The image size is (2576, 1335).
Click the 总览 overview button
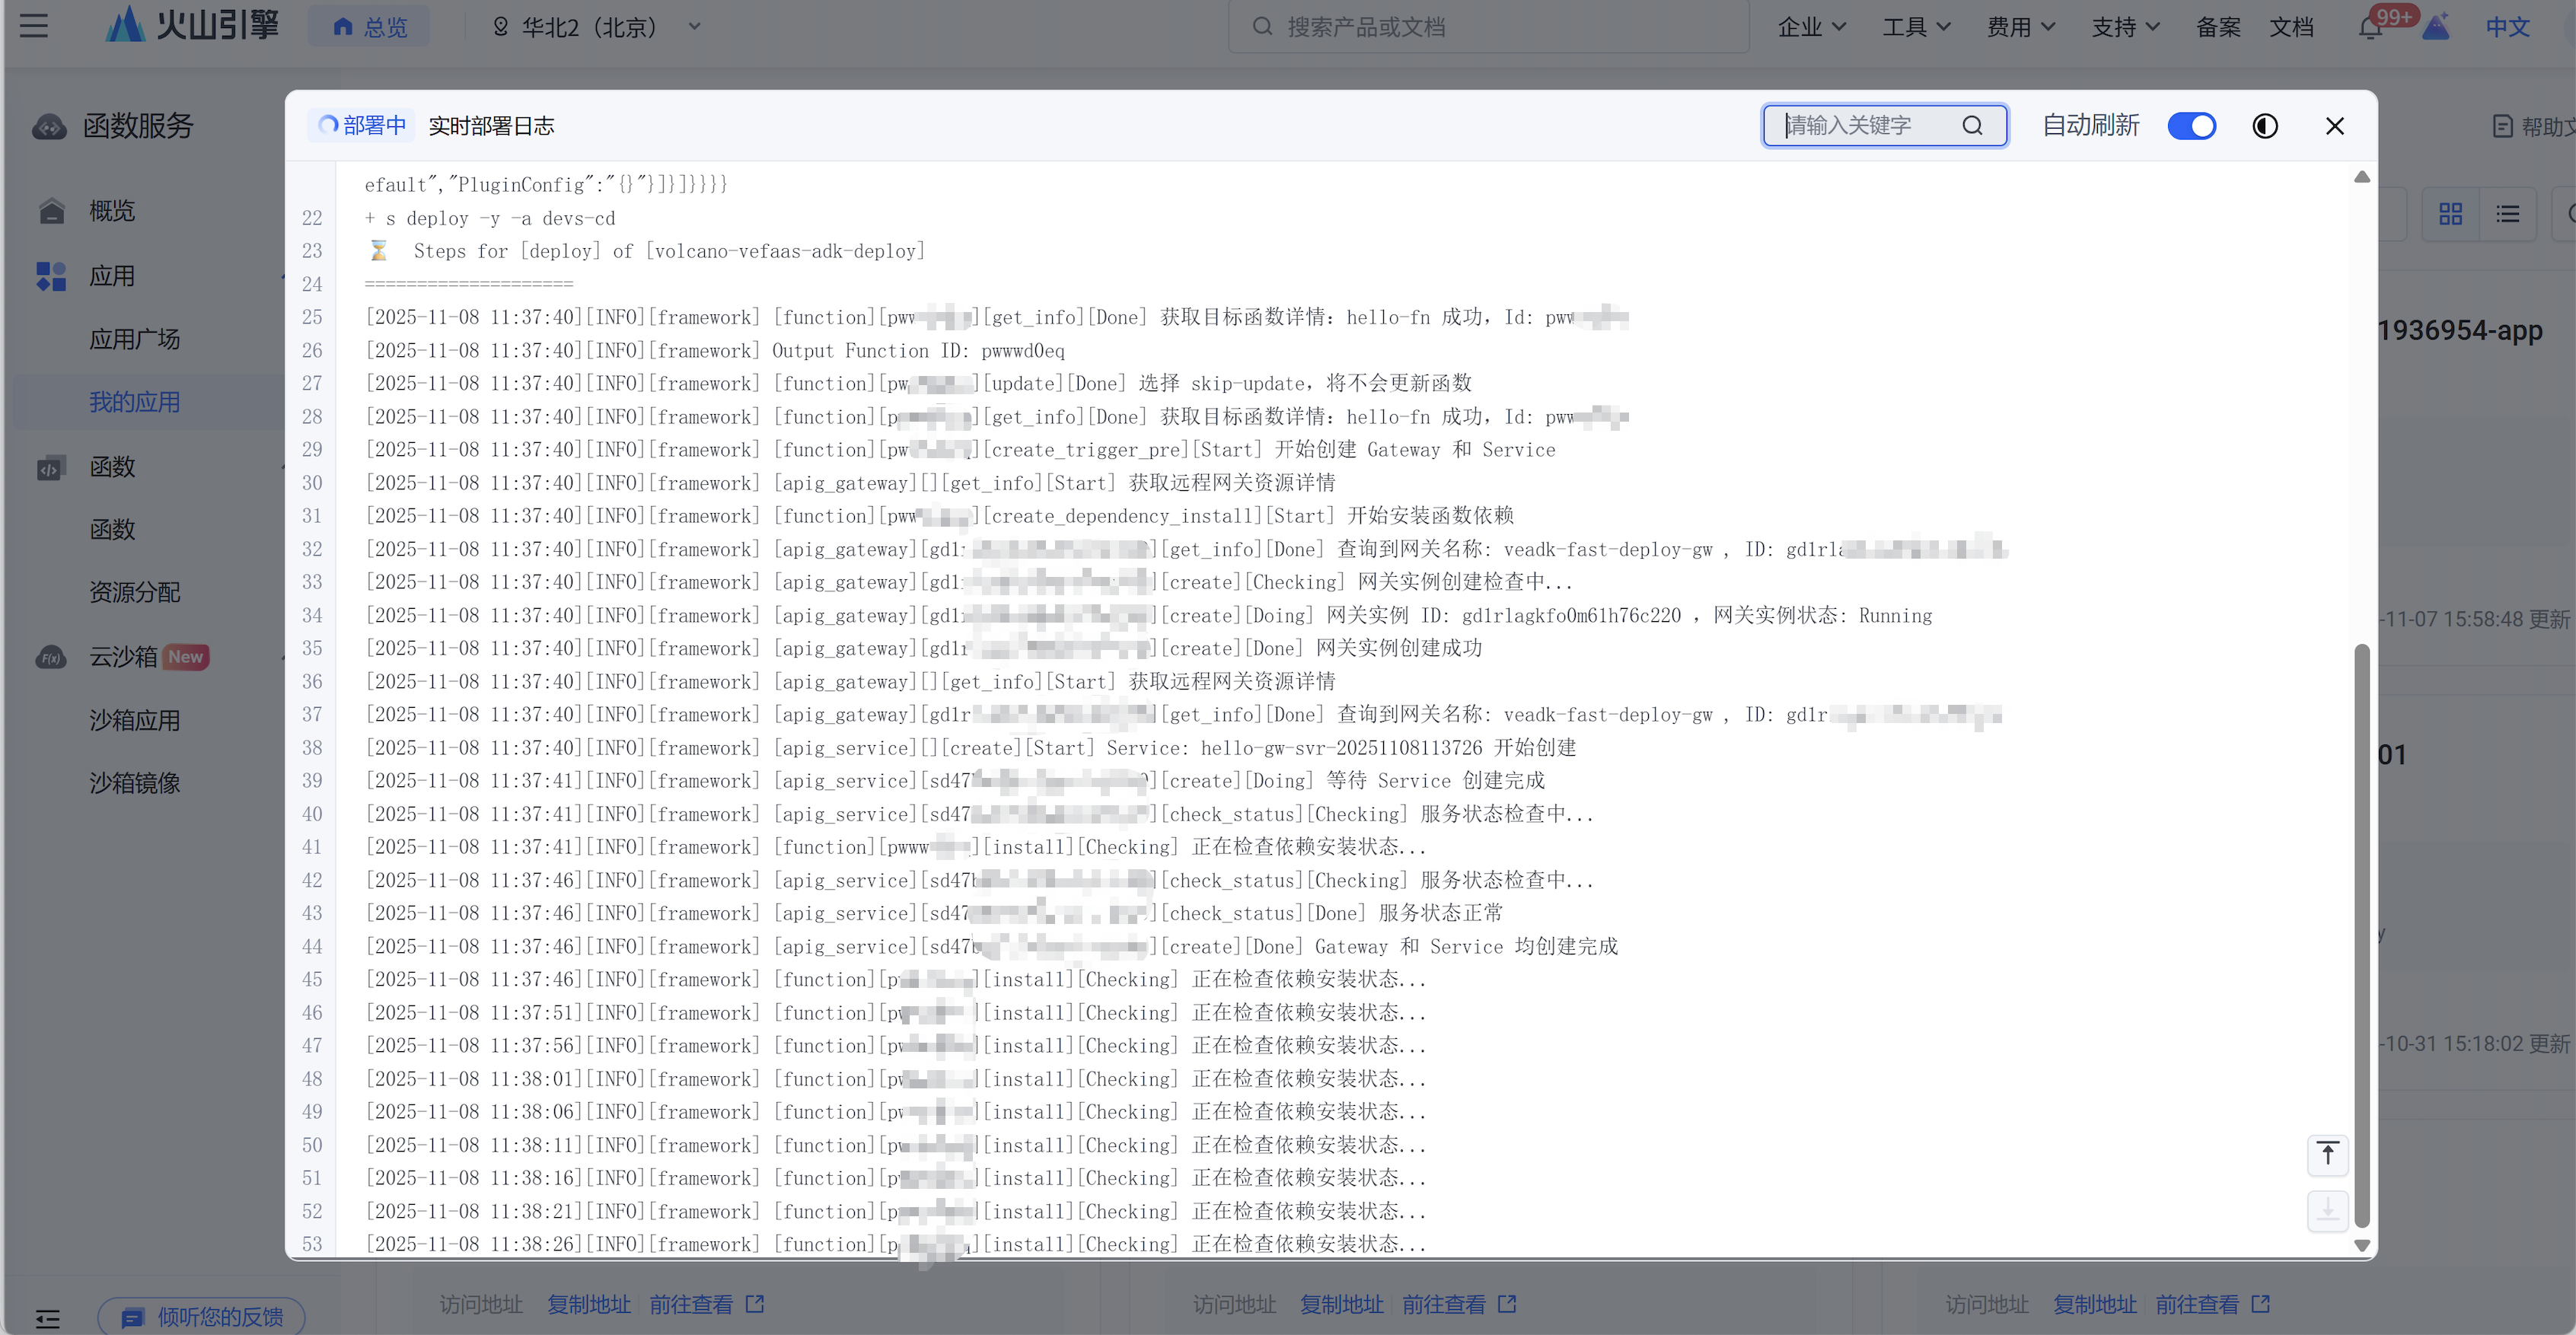370,27
